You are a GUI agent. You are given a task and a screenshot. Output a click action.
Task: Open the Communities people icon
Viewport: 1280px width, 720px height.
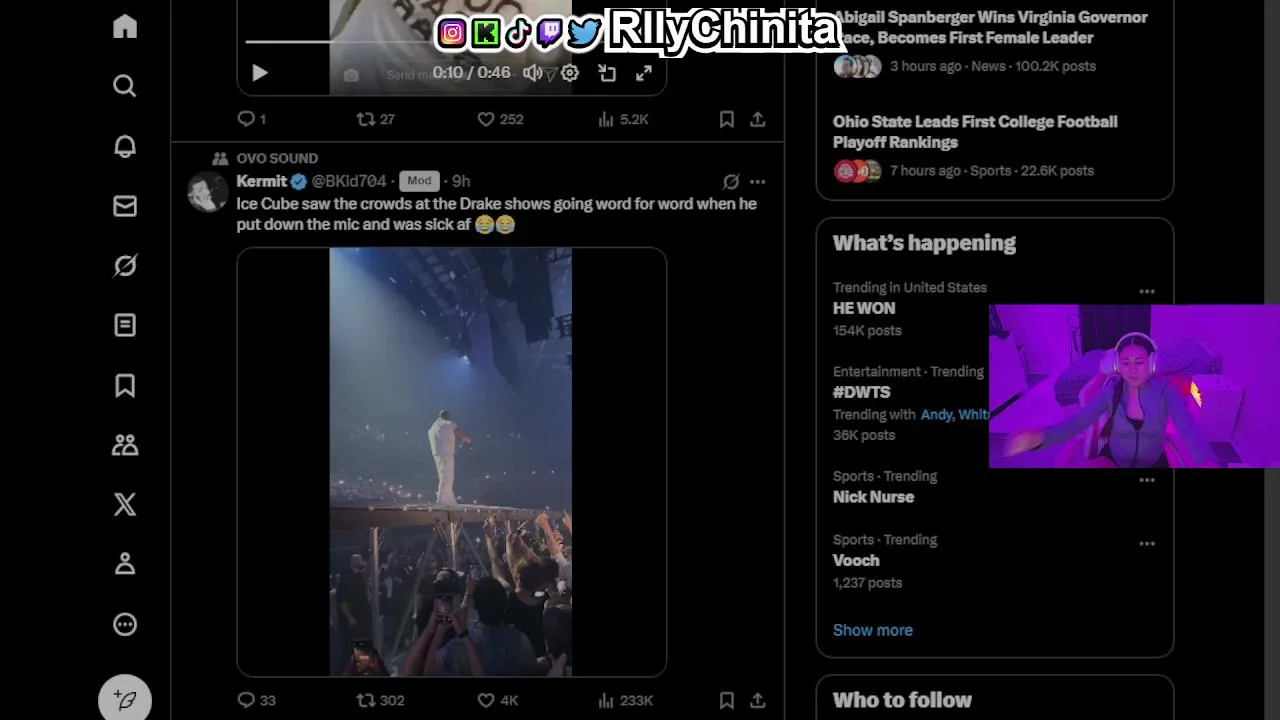click(125, 445)
